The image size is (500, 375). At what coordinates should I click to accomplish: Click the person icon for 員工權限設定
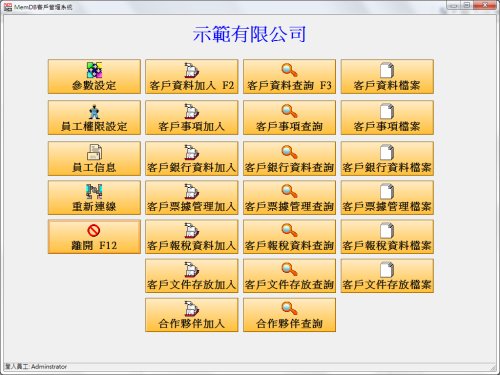(x=94, y=112)
